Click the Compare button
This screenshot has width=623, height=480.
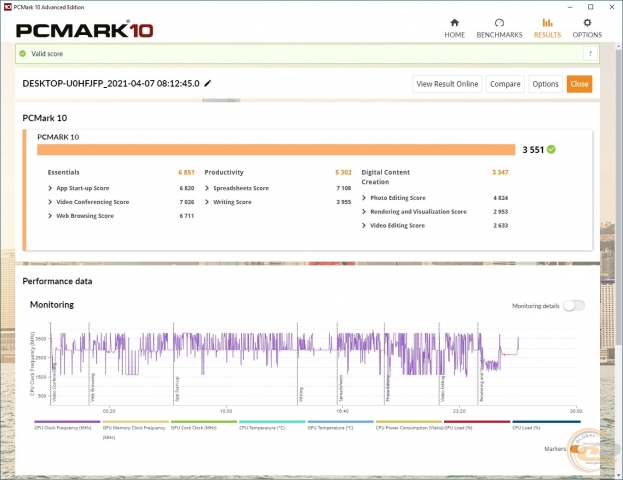[505, 84]
